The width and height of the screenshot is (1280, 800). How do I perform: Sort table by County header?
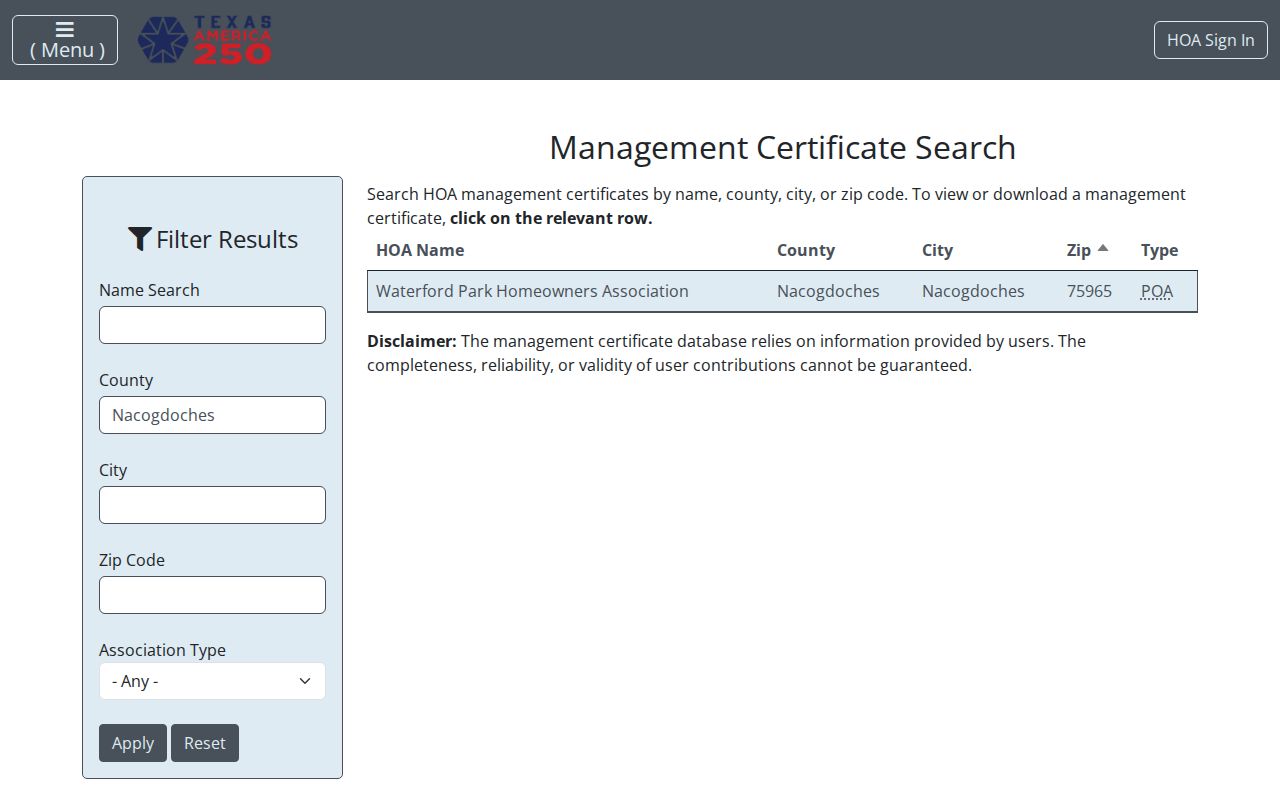[806, 250]
